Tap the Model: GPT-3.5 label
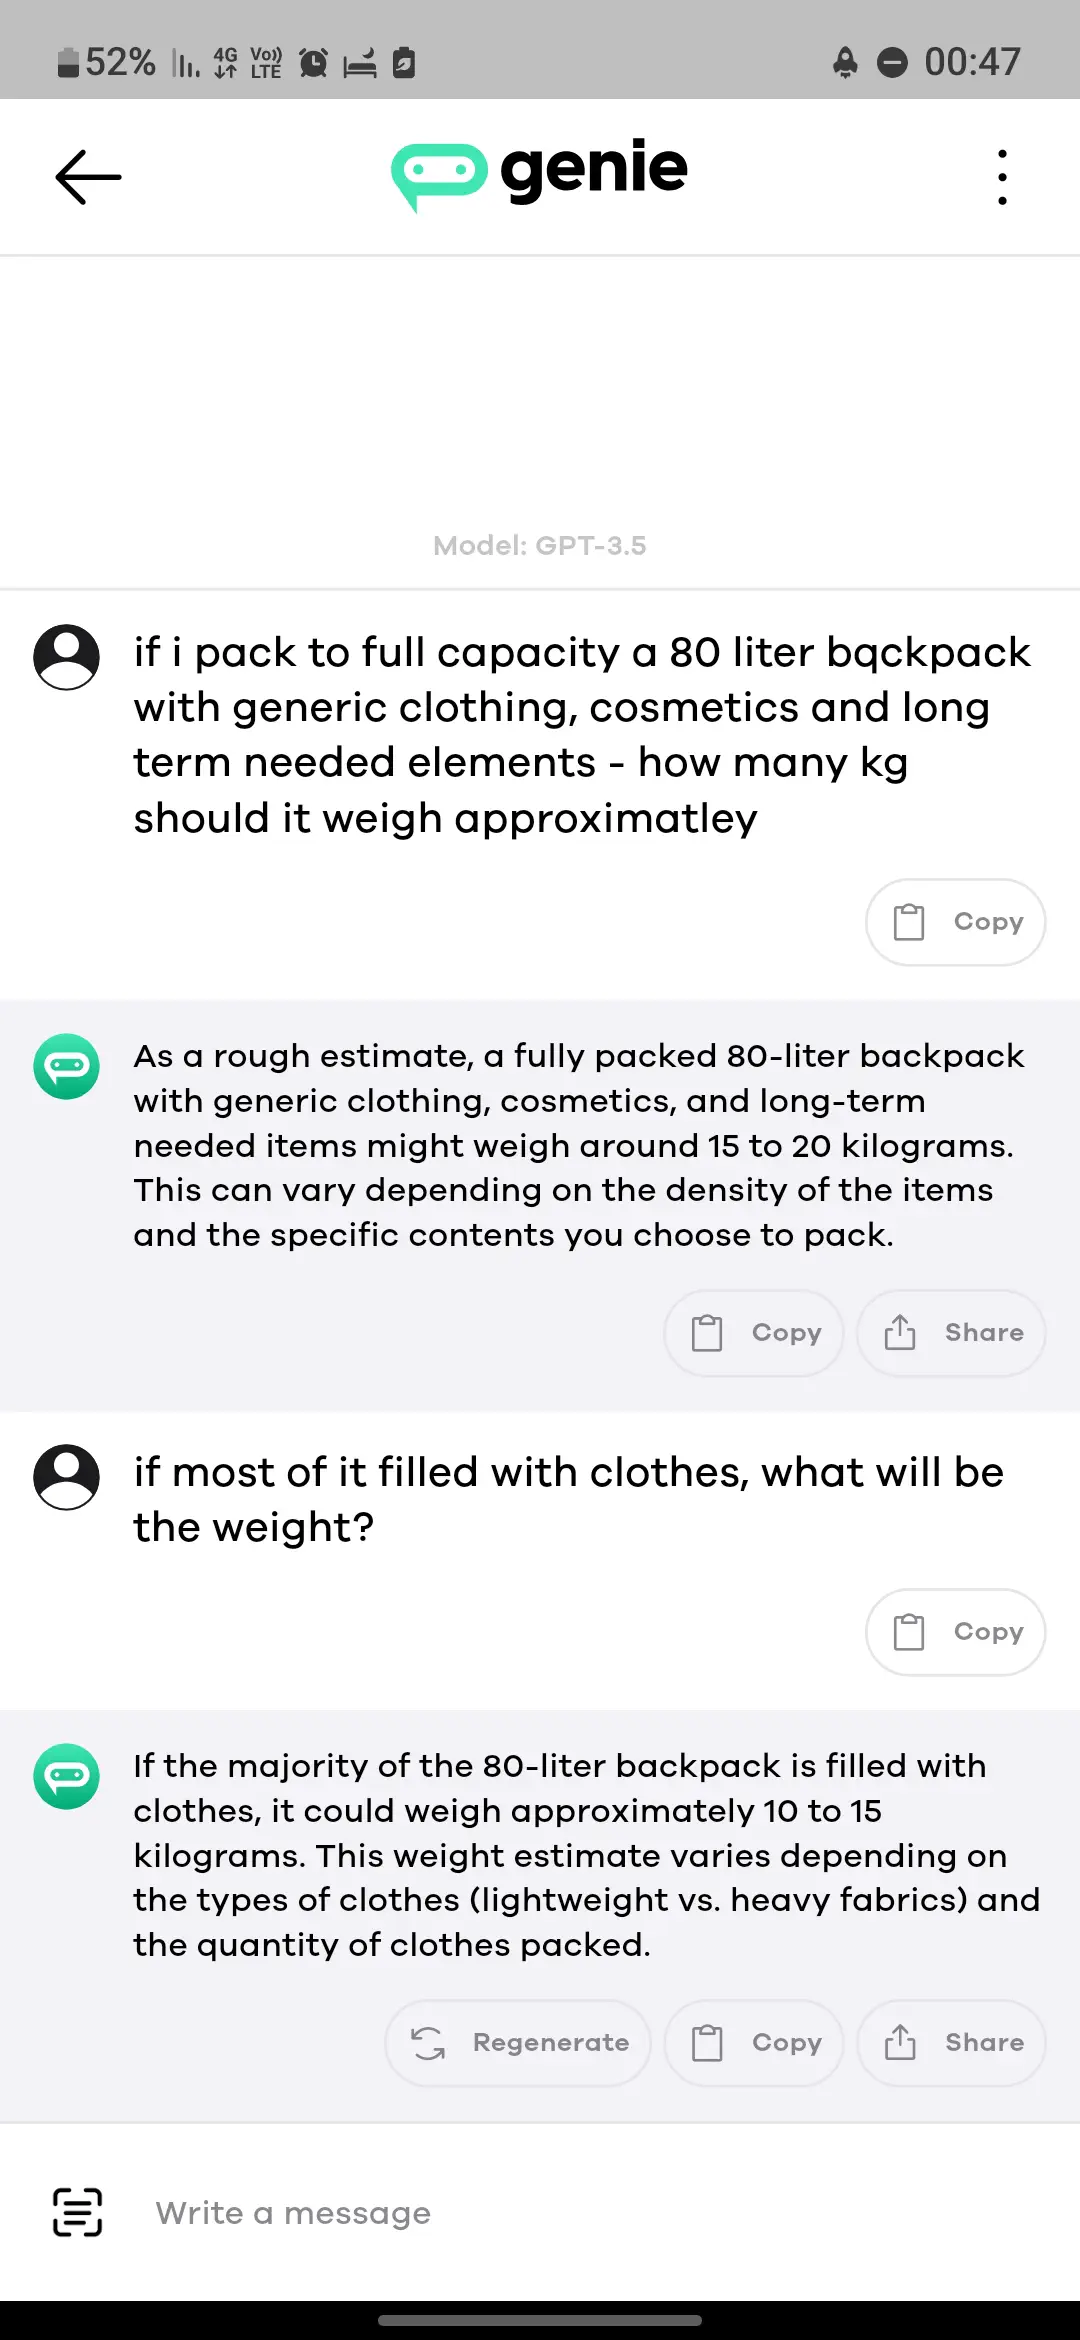The height and width of the screenshot is (2340, 1080). tap(540, 546)
